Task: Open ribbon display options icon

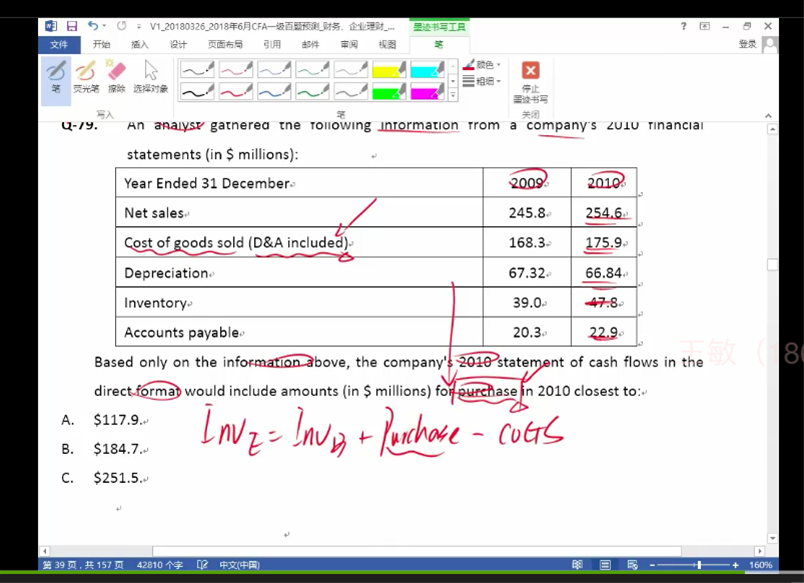Action: point(705,26)
